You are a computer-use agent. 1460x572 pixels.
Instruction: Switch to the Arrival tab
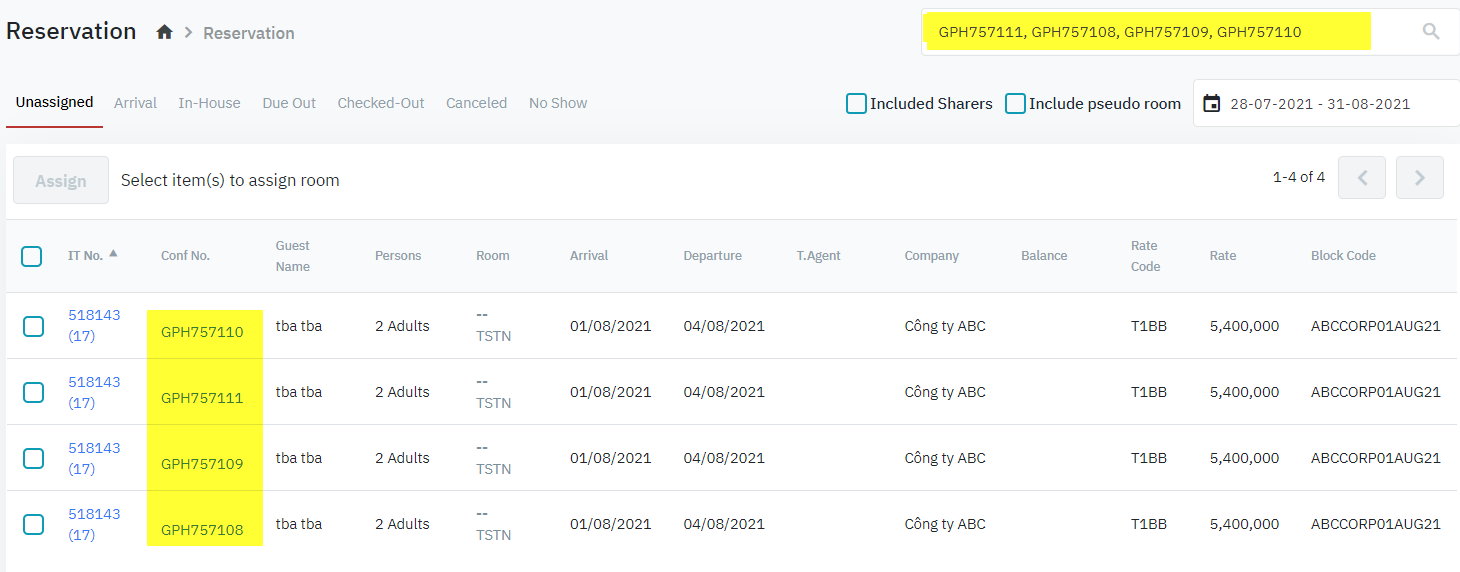tap(135, 103)
